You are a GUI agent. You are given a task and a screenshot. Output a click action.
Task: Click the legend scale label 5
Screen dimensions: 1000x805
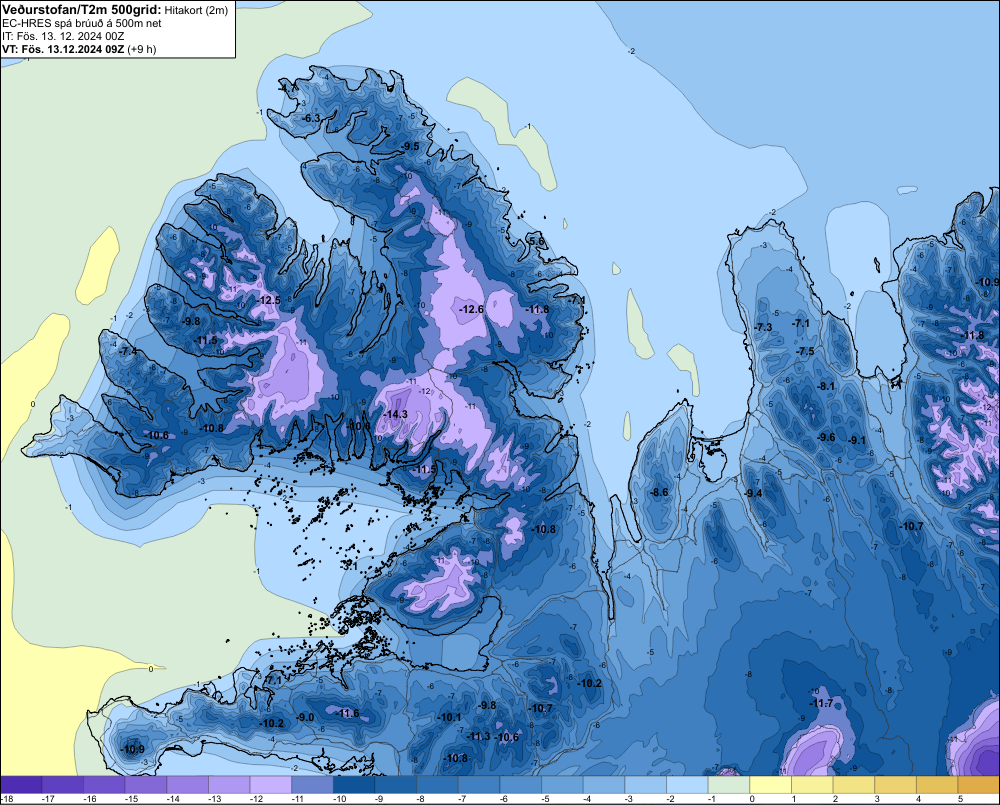960,799
